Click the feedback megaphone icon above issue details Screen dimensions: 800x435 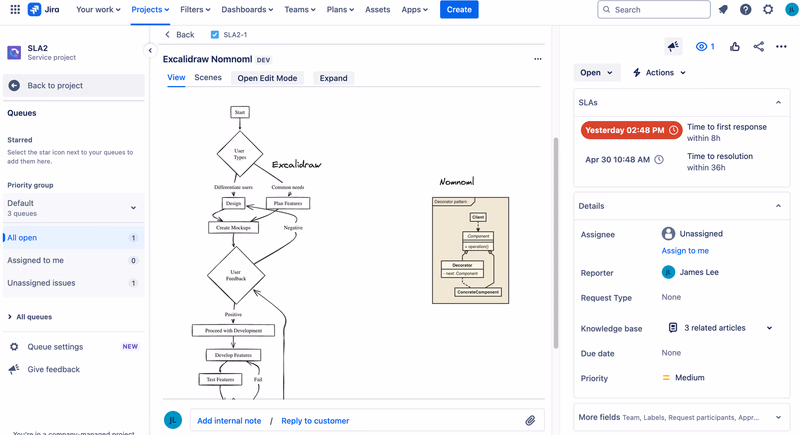tap(673, 46)
